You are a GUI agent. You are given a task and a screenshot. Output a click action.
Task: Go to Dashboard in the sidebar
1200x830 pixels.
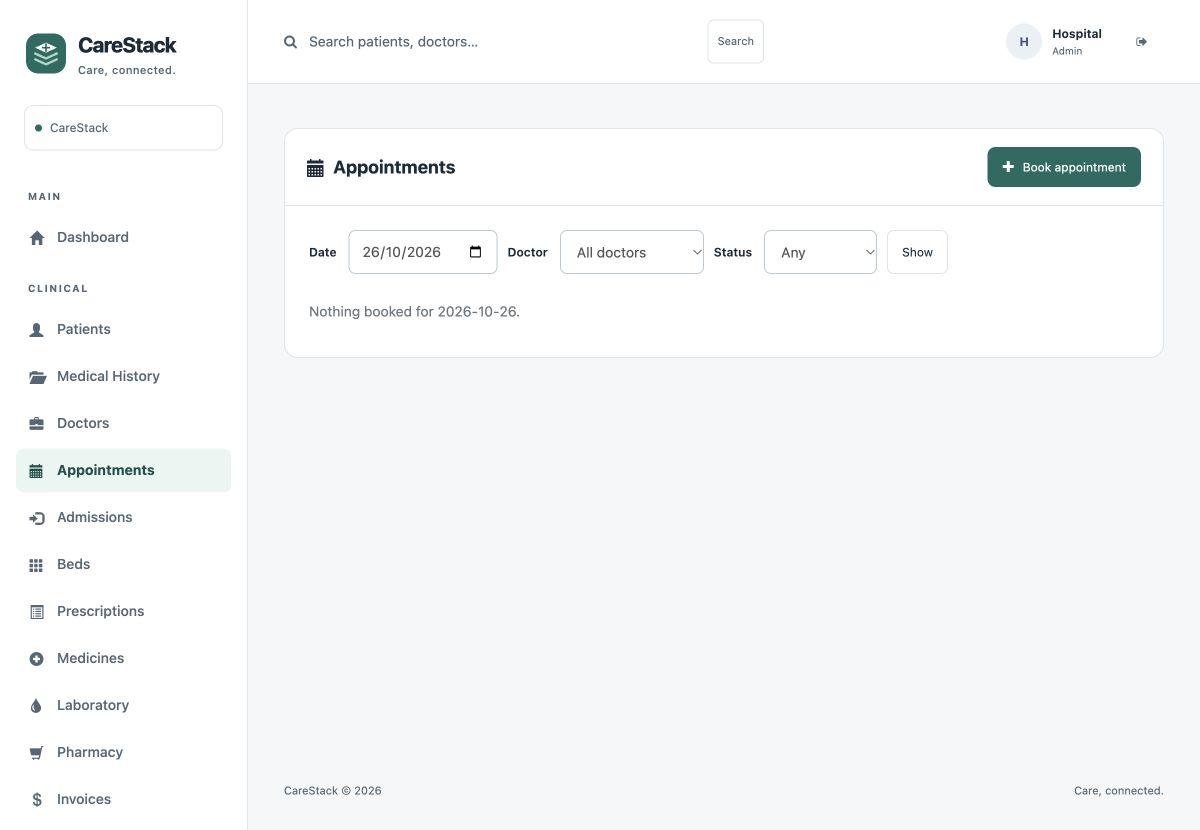click(123, 238)
